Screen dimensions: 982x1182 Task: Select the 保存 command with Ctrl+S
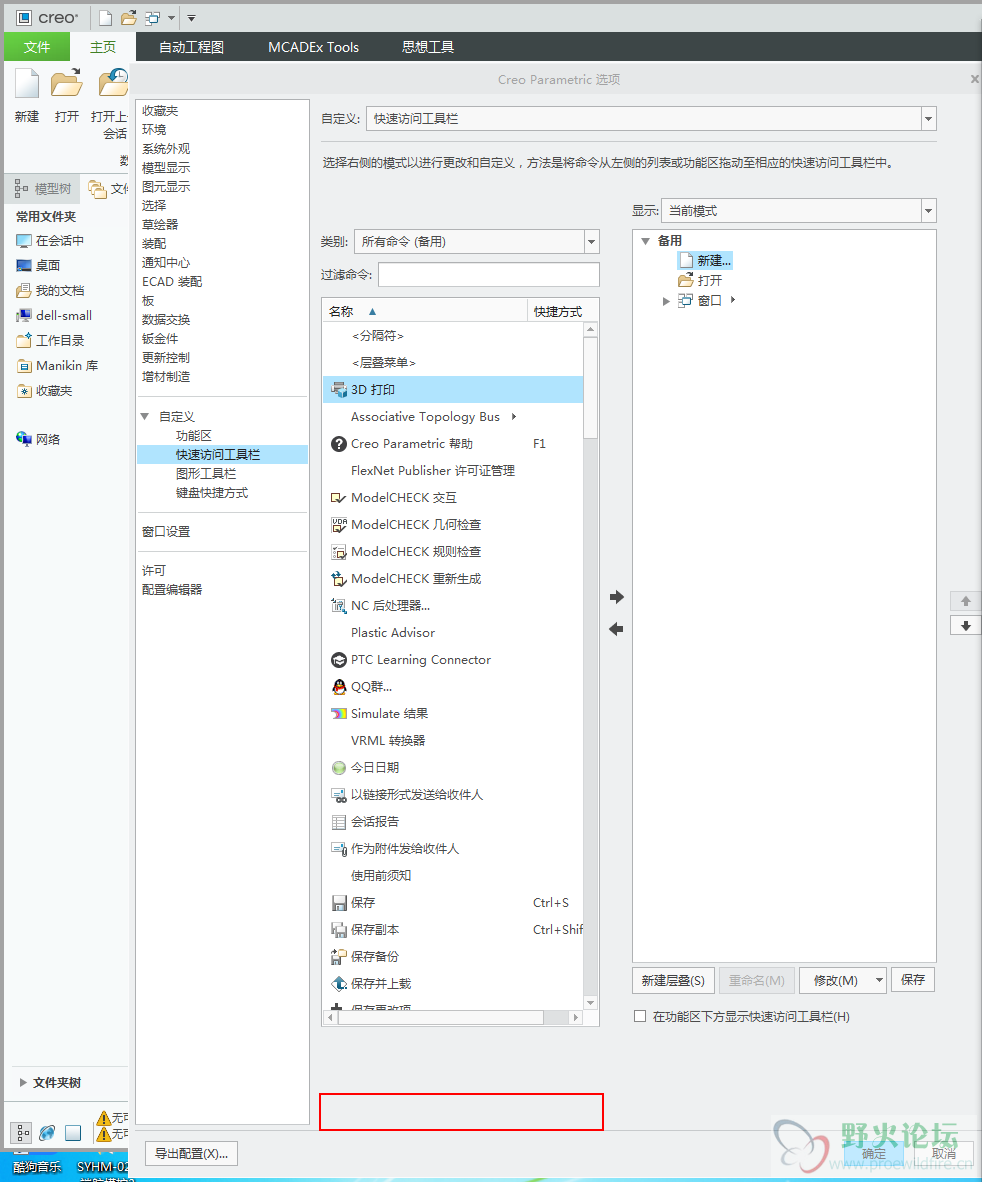click(452, 902)
